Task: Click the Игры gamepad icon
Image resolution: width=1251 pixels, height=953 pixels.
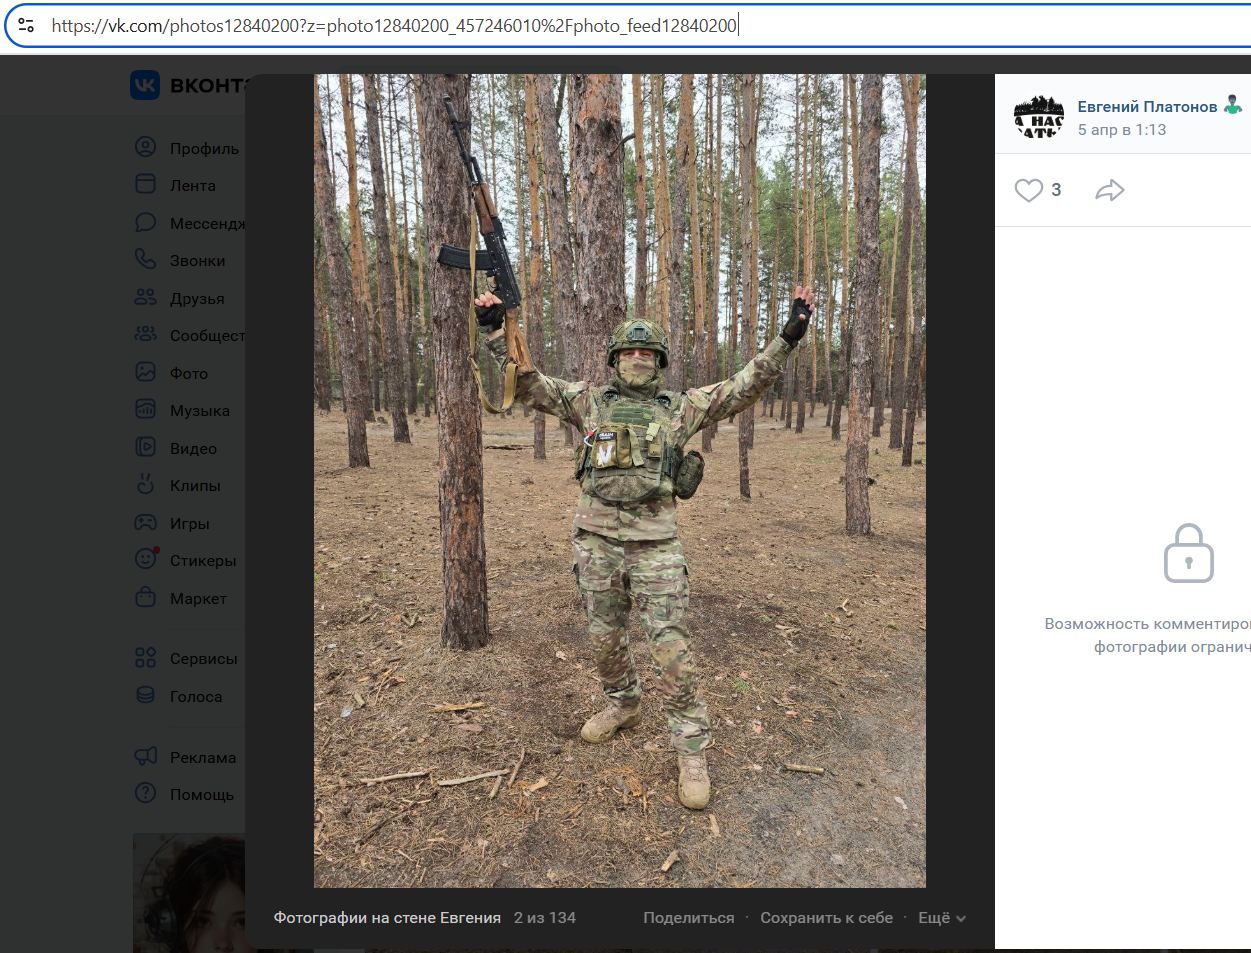Action: pyautogui.click(x=146, y=523)
